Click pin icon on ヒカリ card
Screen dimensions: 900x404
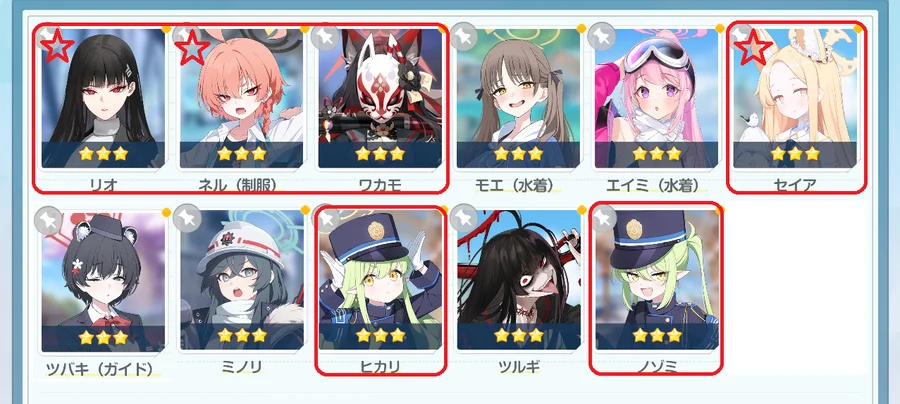click(327, 219)
